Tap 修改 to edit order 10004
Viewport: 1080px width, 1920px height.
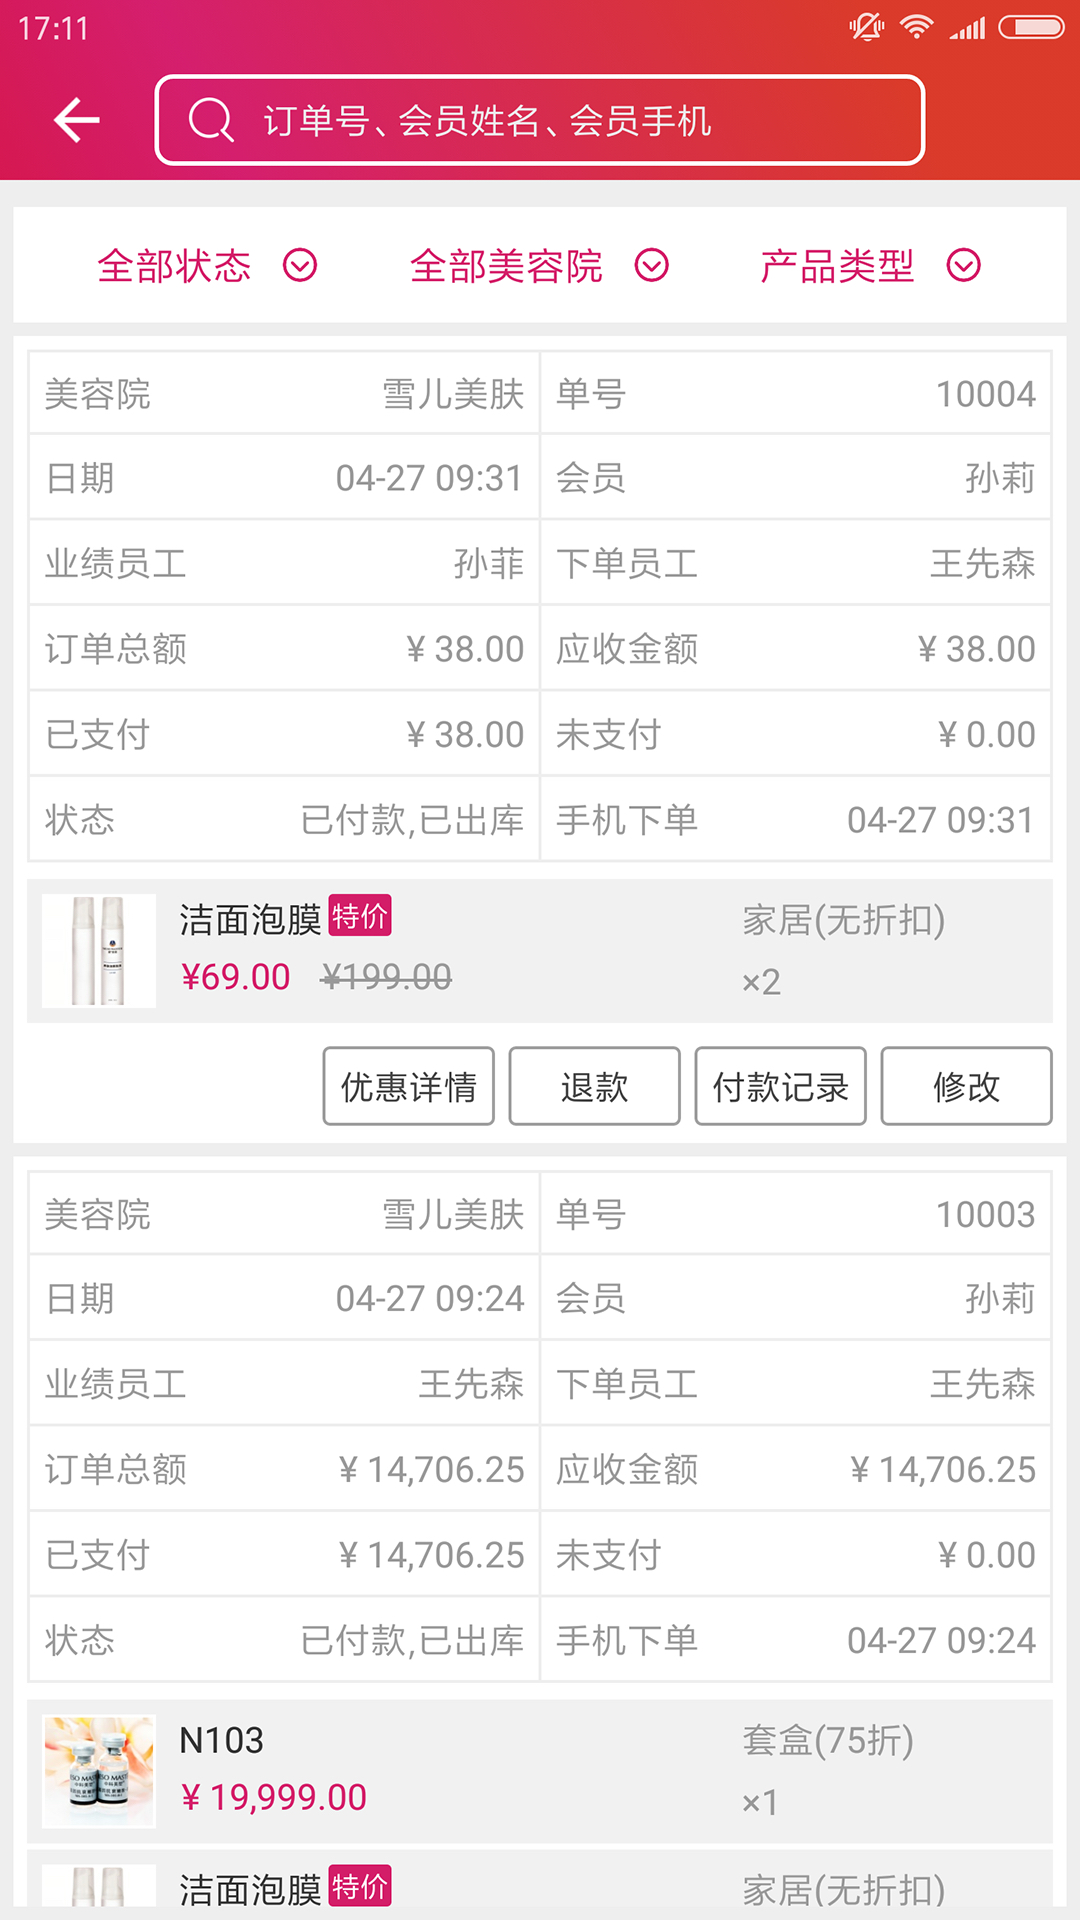(966, 1086)
